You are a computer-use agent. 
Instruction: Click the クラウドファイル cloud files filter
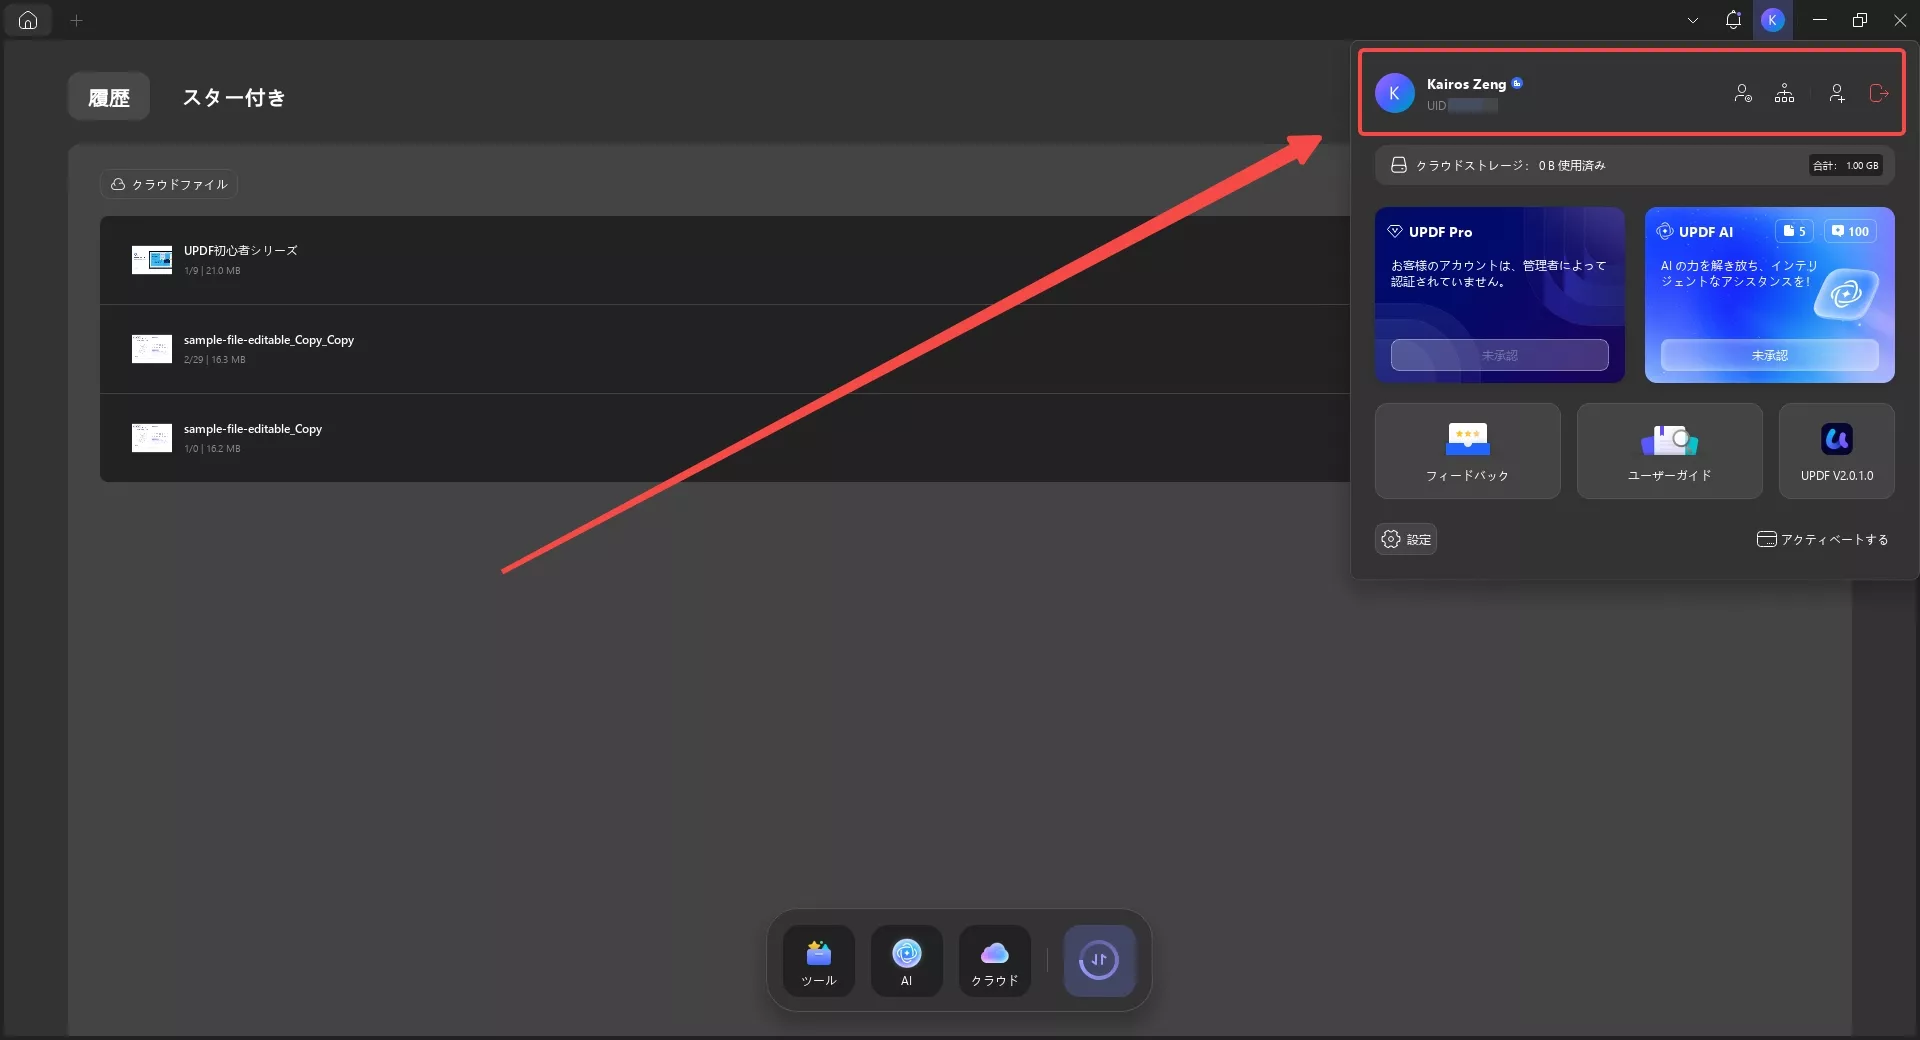[x=169, y=184]
